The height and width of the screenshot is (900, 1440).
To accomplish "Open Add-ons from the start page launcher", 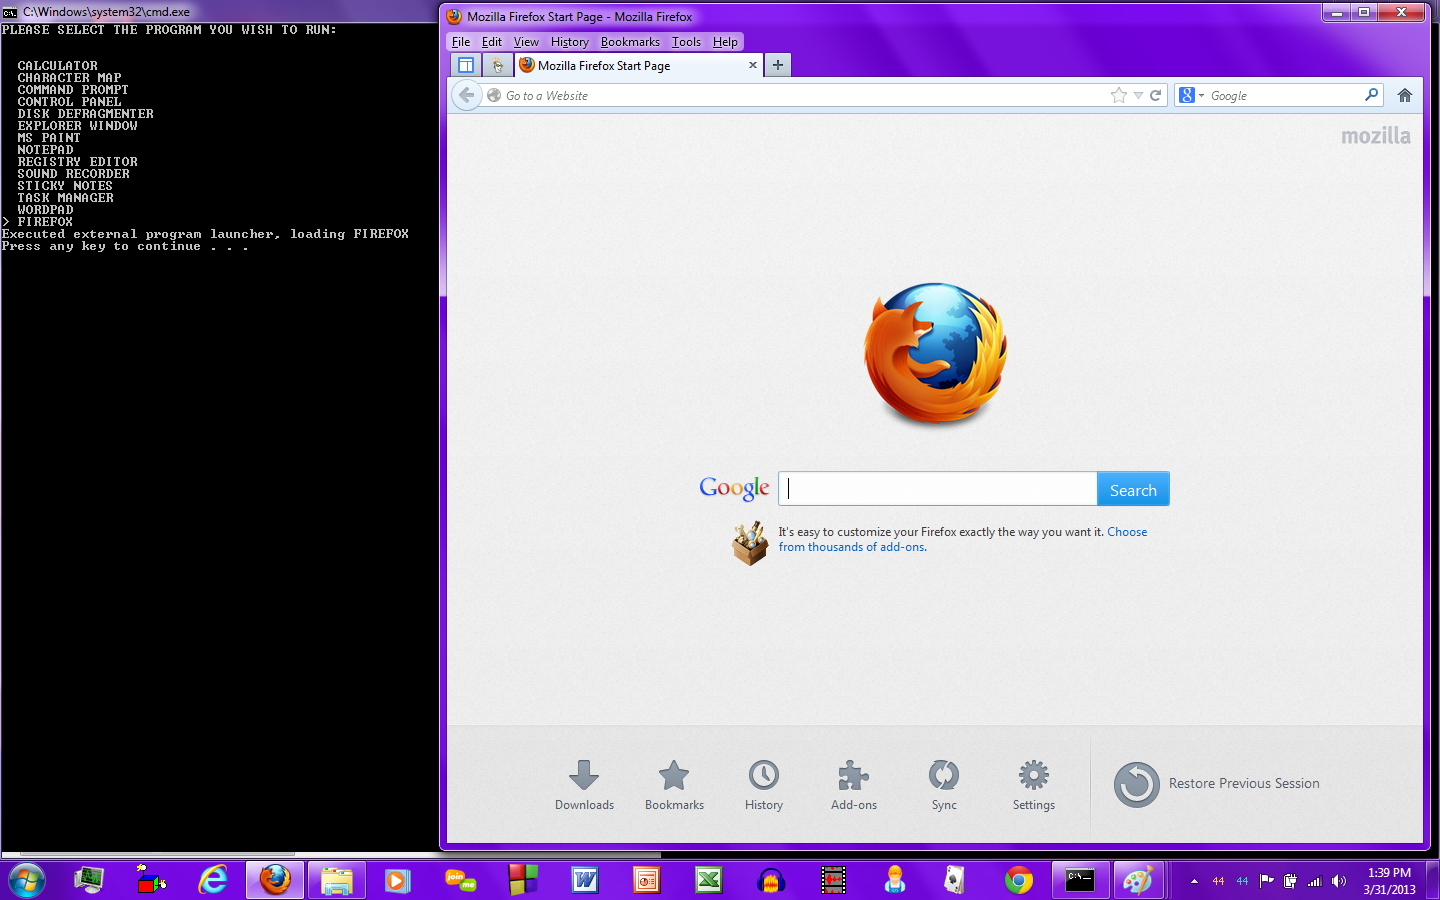I will 854,784.
